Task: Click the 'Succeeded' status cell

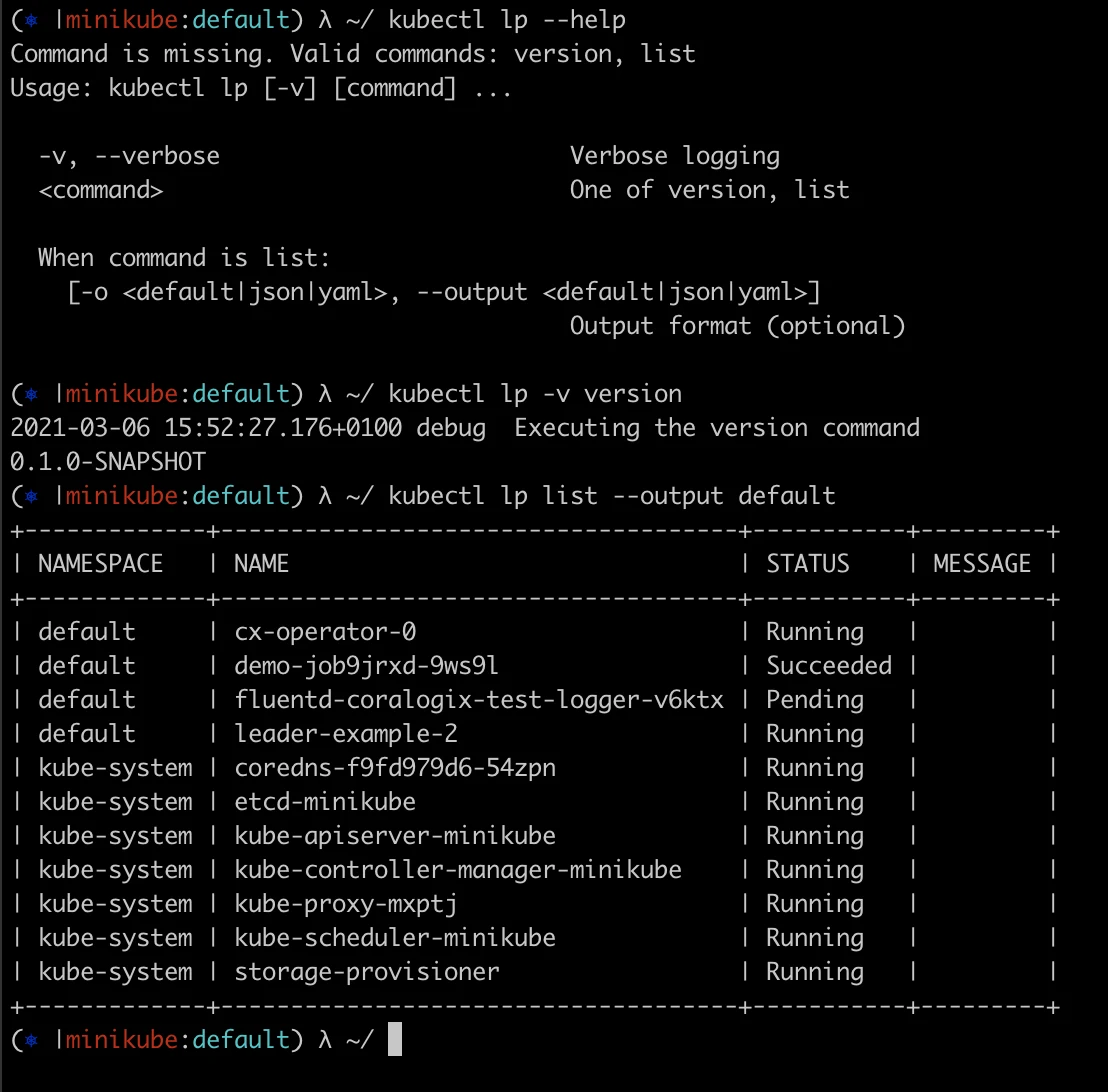Action: [x=829, y=665]
